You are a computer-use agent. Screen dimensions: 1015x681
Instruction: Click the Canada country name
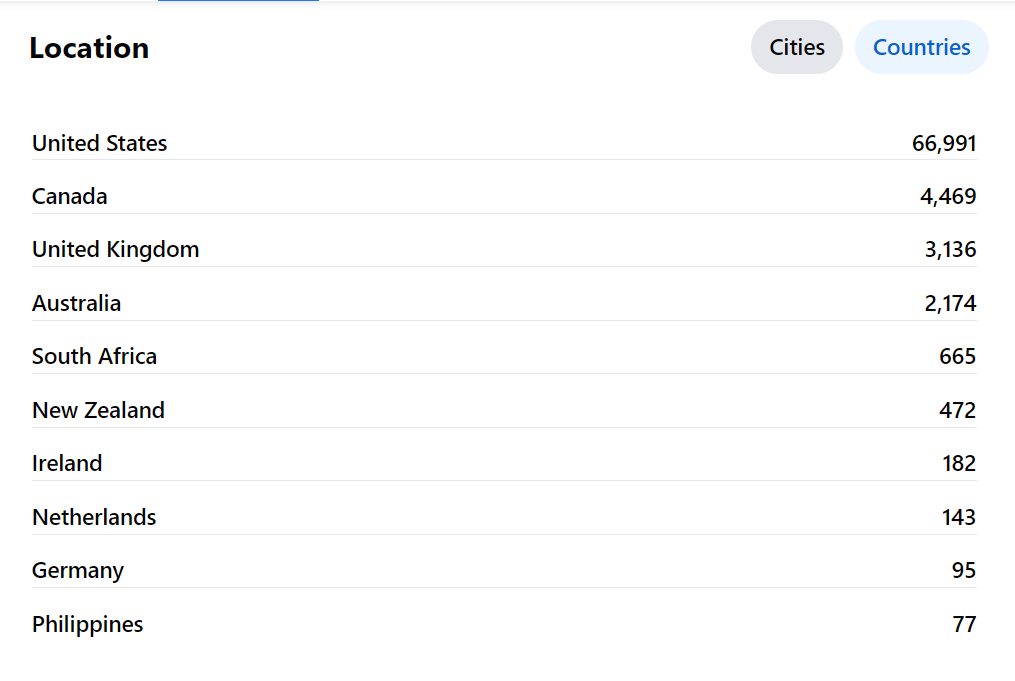[69, 196]
